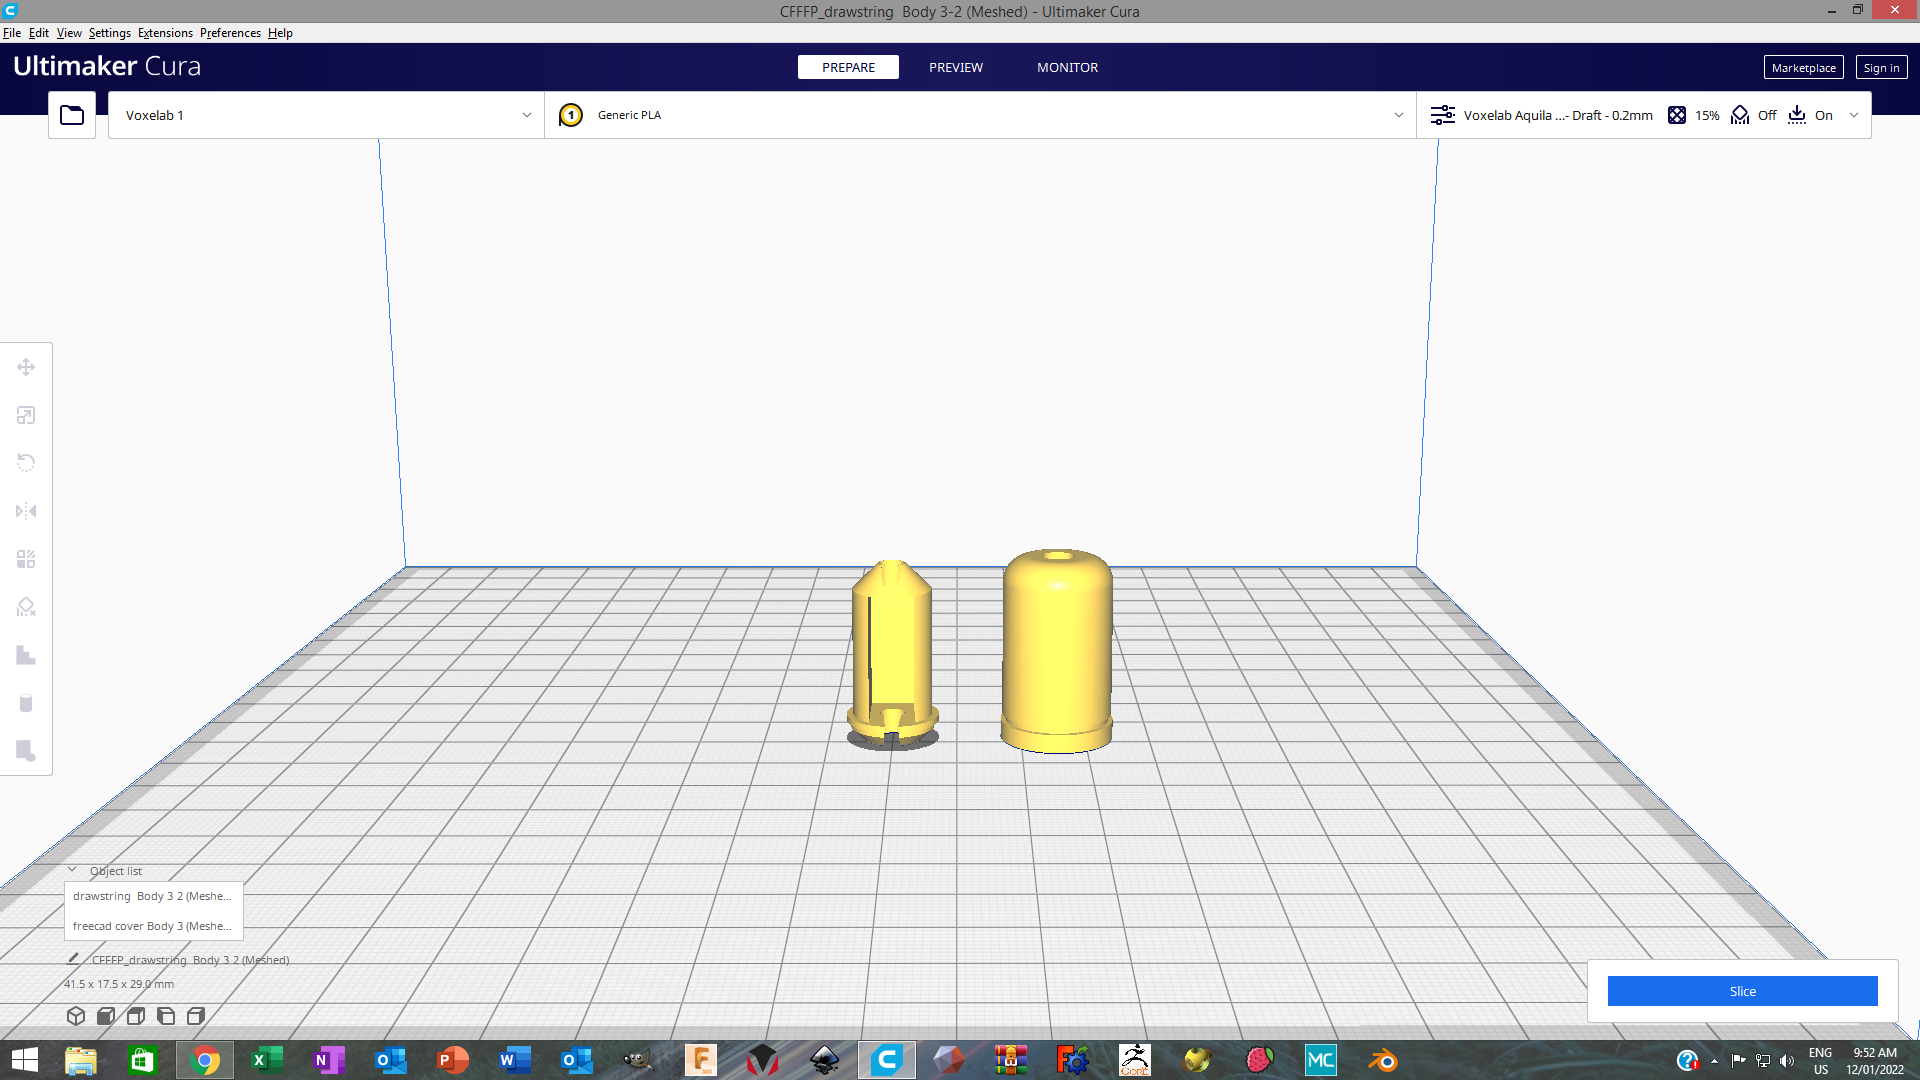1920x1080 pixels.
Task: Select drawstring Body 3 2 in object list
Action: [152, 896]
